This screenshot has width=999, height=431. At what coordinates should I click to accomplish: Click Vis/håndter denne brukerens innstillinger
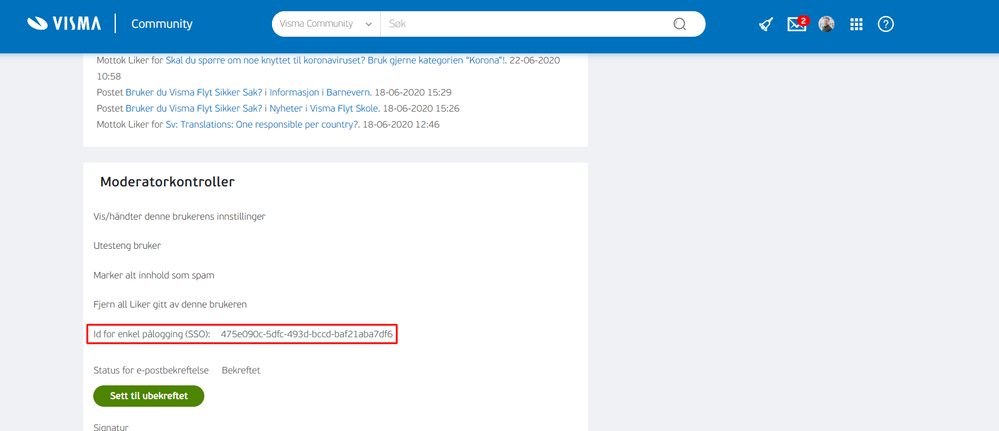[x=179, y=216]
